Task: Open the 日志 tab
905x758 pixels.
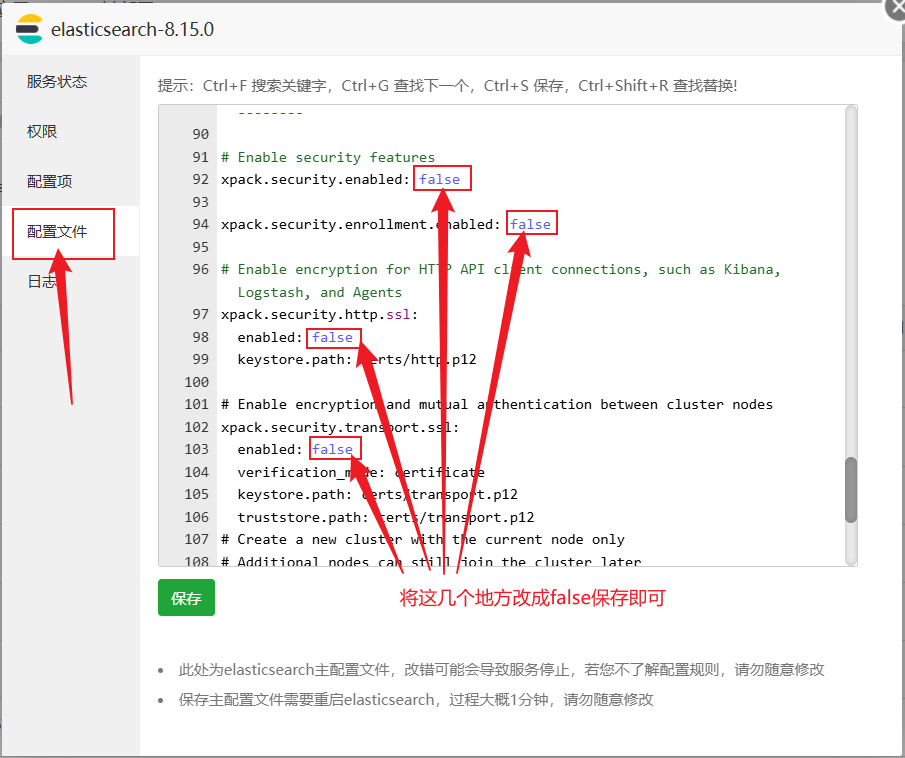Action: click(42, 281)
